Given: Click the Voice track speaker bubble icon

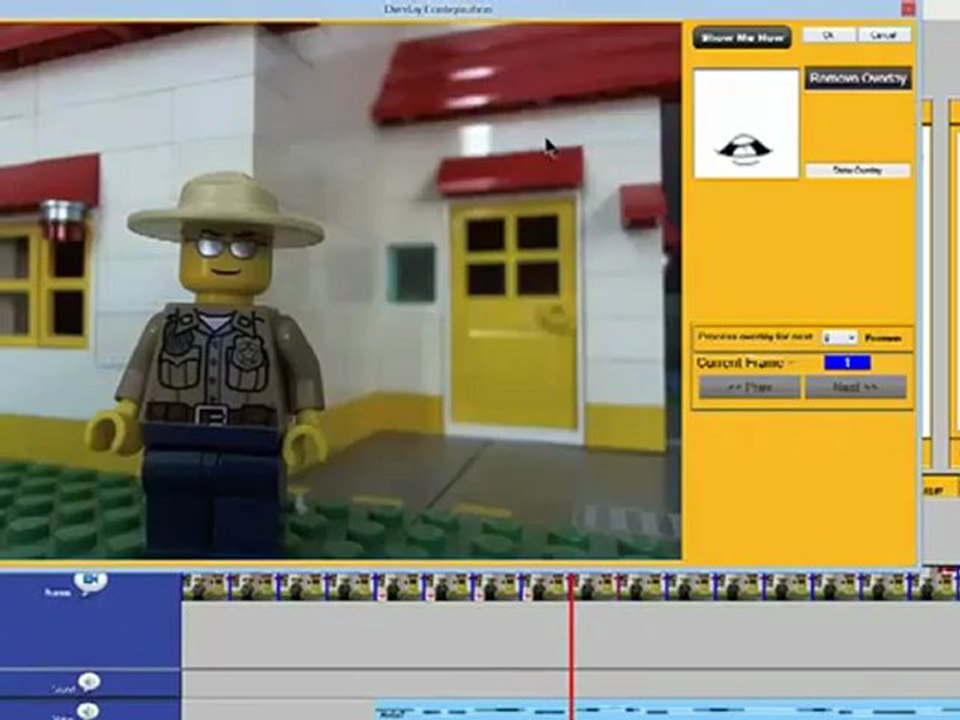Looking at the screenshot, I should [x=88, y=711].
